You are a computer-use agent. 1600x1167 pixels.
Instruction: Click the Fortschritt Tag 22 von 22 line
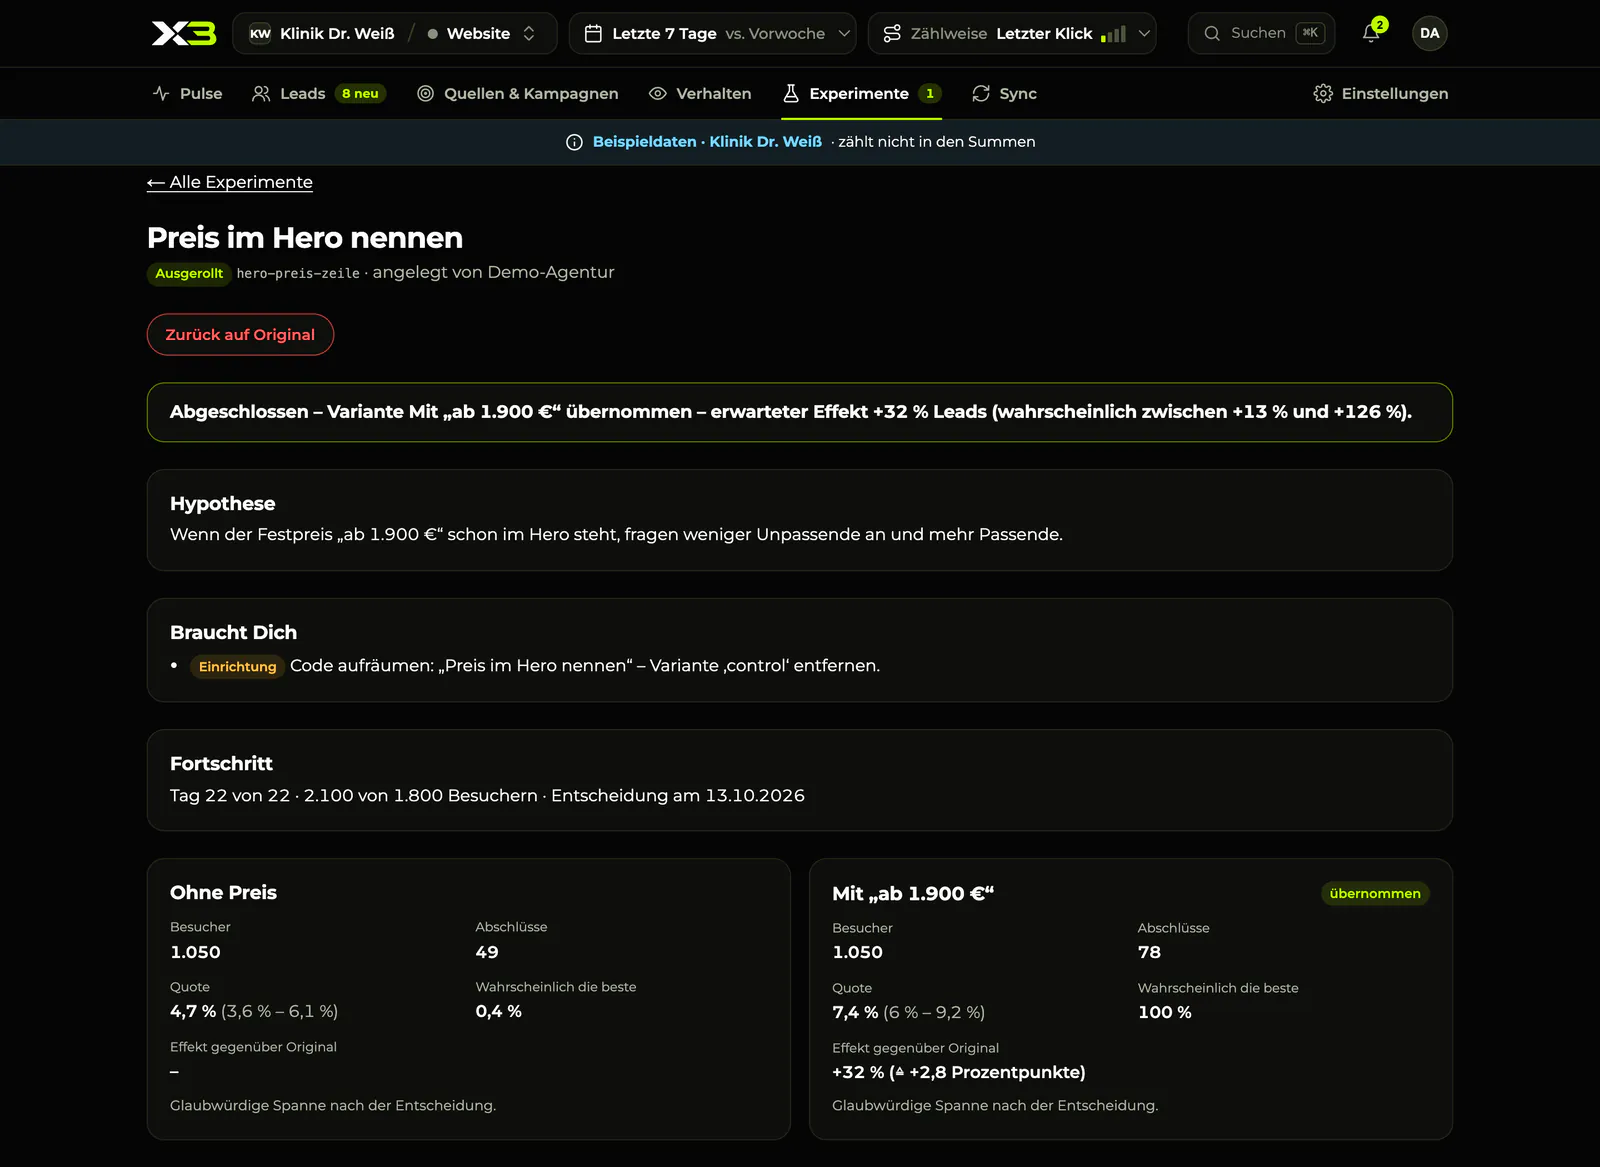click(x=487, y=795)
